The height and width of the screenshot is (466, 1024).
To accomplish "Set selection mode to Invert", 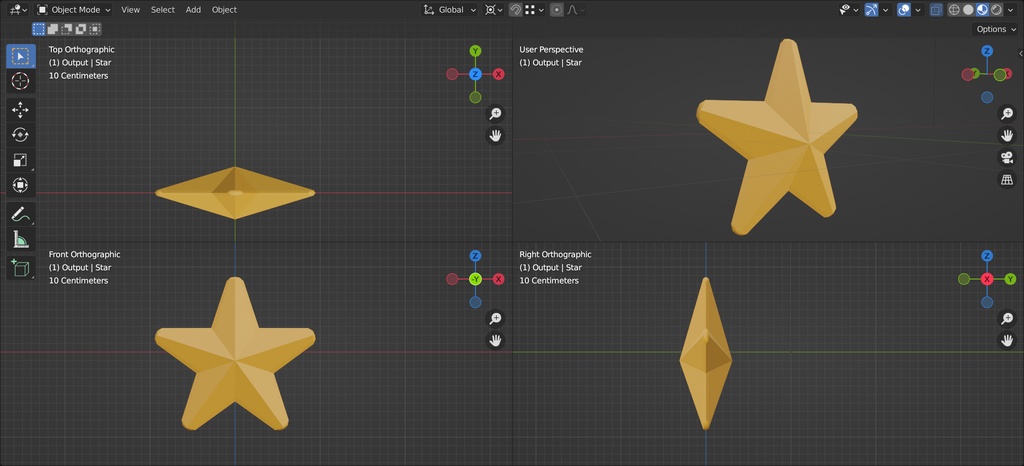I will [81, 29].
